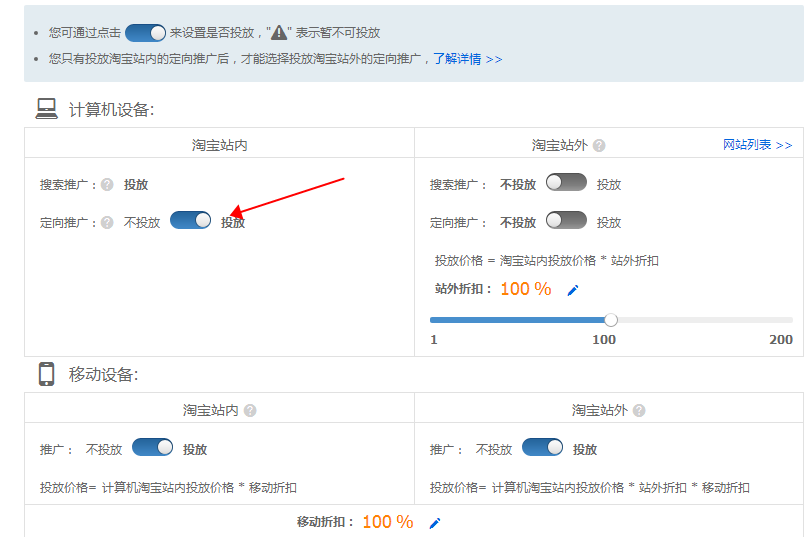Click the 站外折扣 slider handle
805x537 pixels.
(611, 320)
